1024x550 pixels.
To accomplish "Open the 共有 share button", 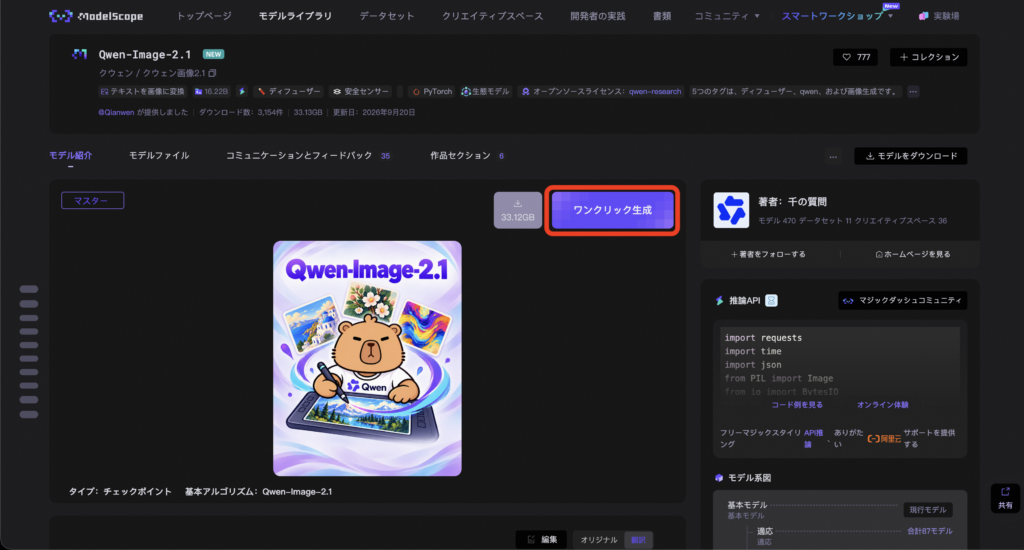I will tap(1005, 498).
